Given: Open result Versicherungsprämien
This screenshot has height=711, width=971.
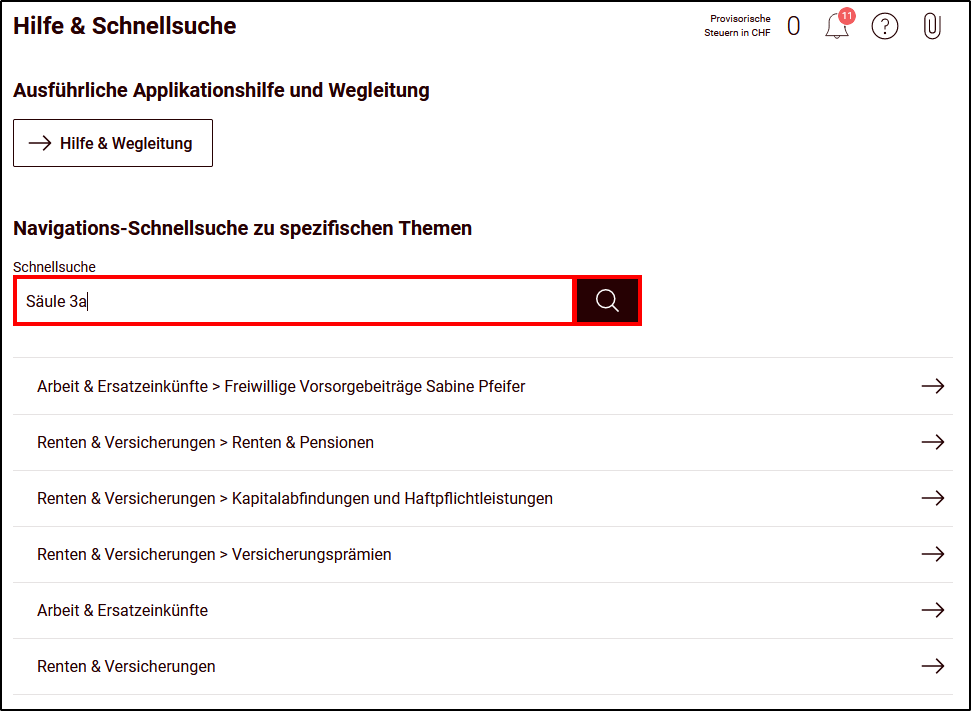Looking at the screenshot, I should 482,554.
